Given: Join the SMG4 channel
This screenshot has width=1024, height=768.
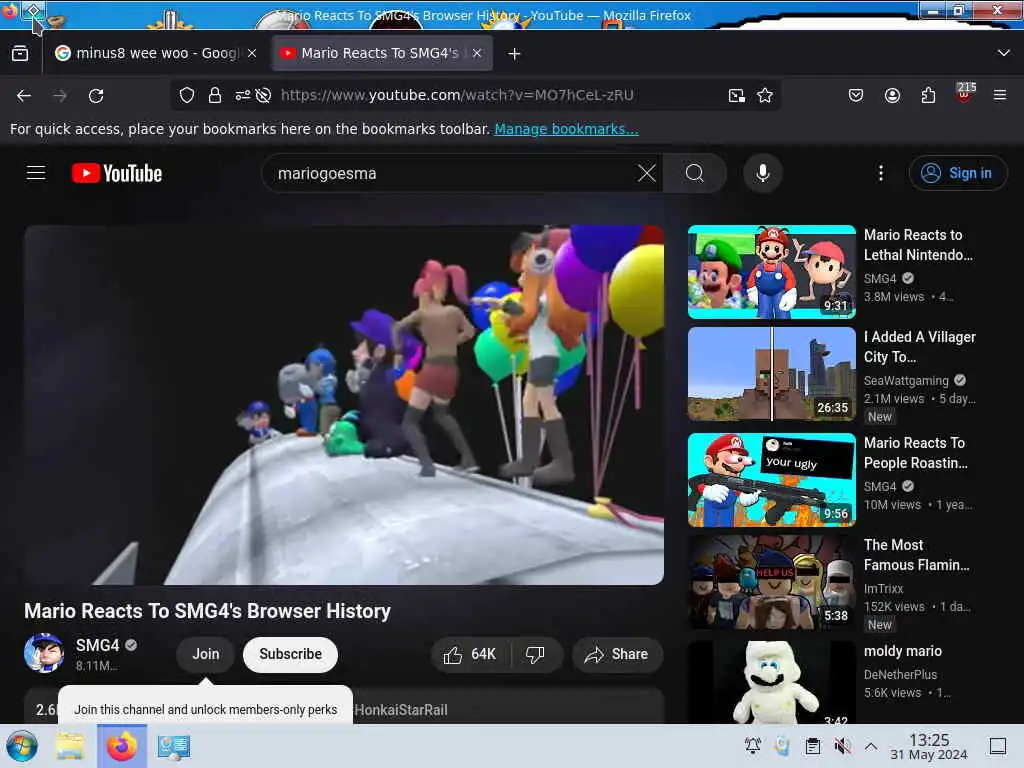Looking at the screenshot, I should (x=206, y=654).
